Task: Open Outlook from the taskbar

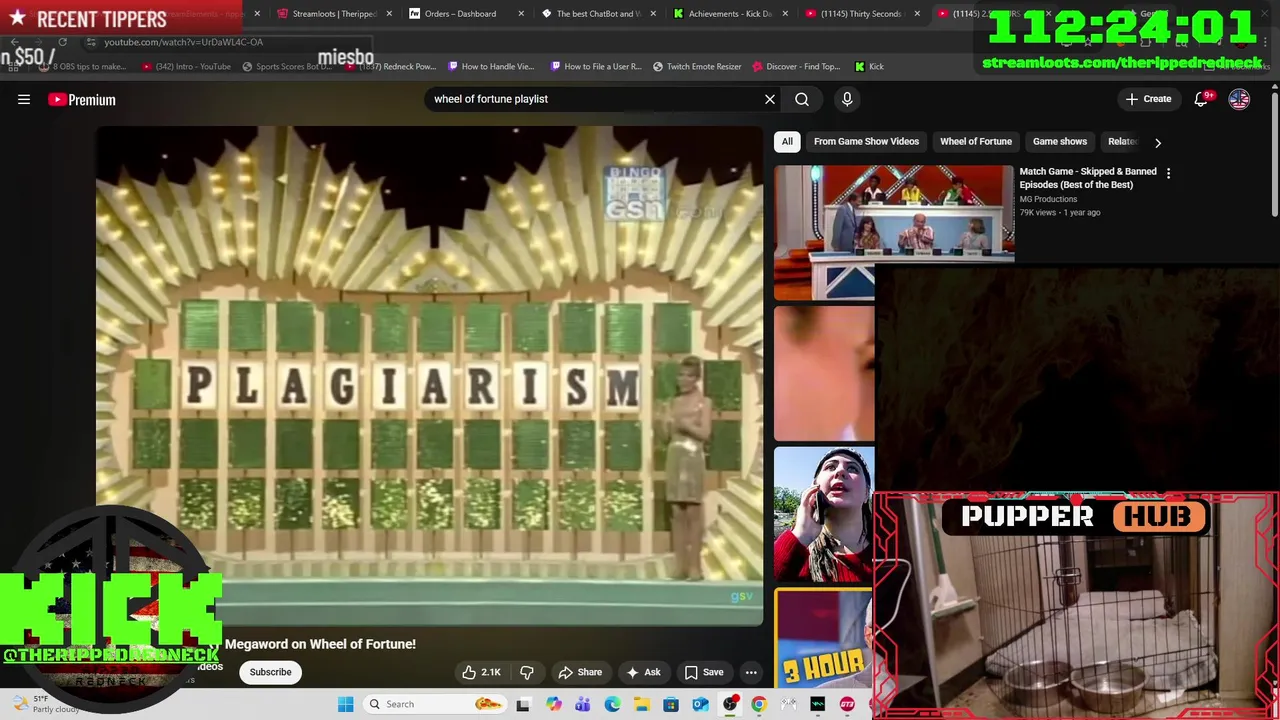Action: pos(700,704)
